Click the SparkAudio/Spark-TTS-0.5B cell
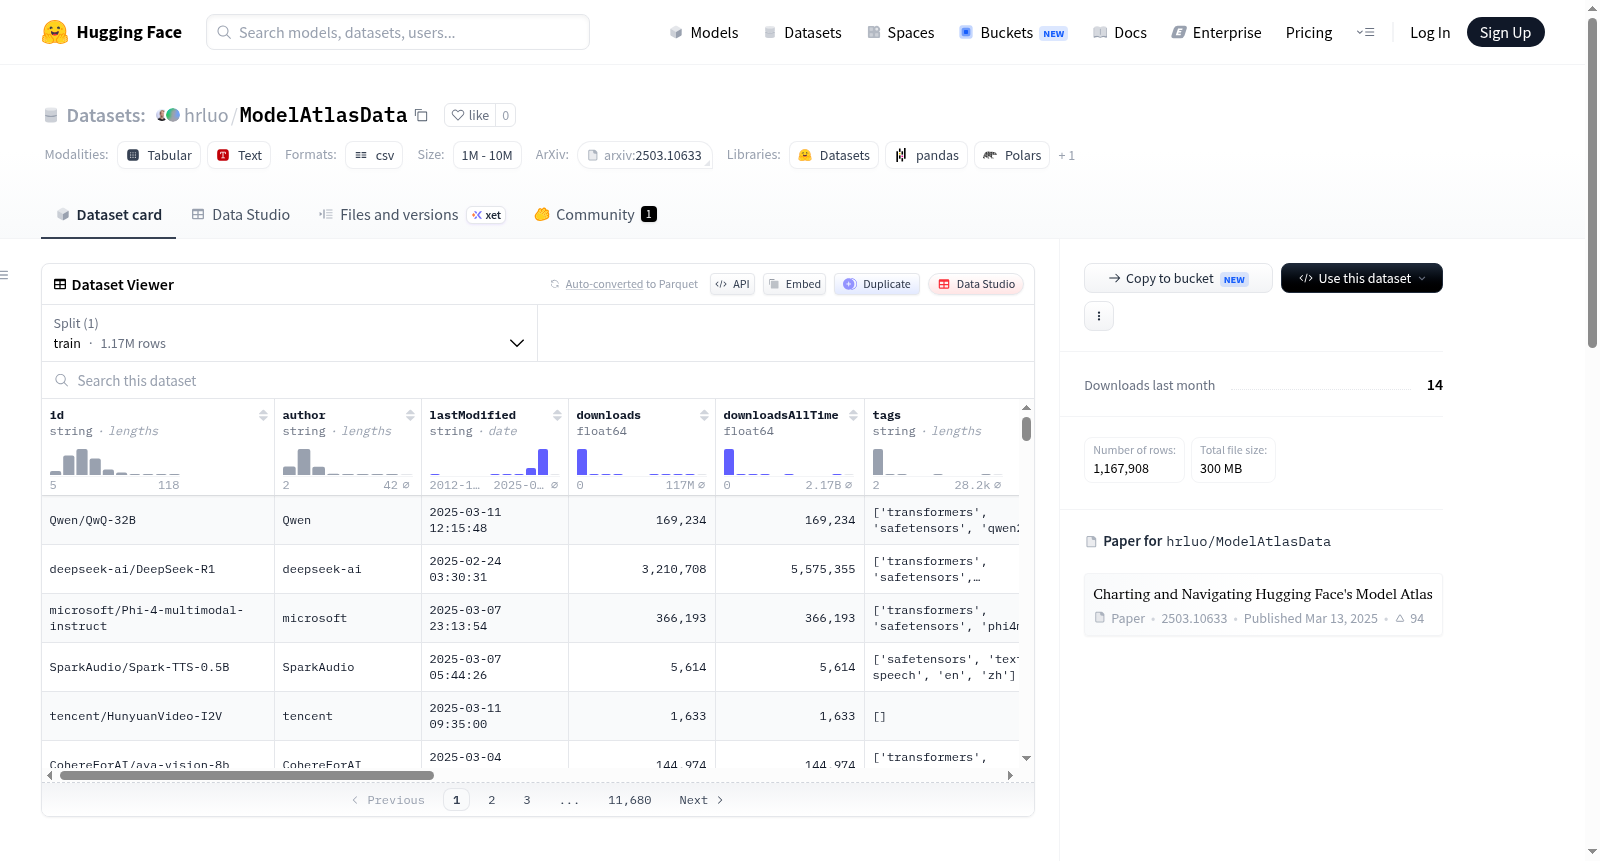The image size is (1600, 861). (x=158, y=667)
